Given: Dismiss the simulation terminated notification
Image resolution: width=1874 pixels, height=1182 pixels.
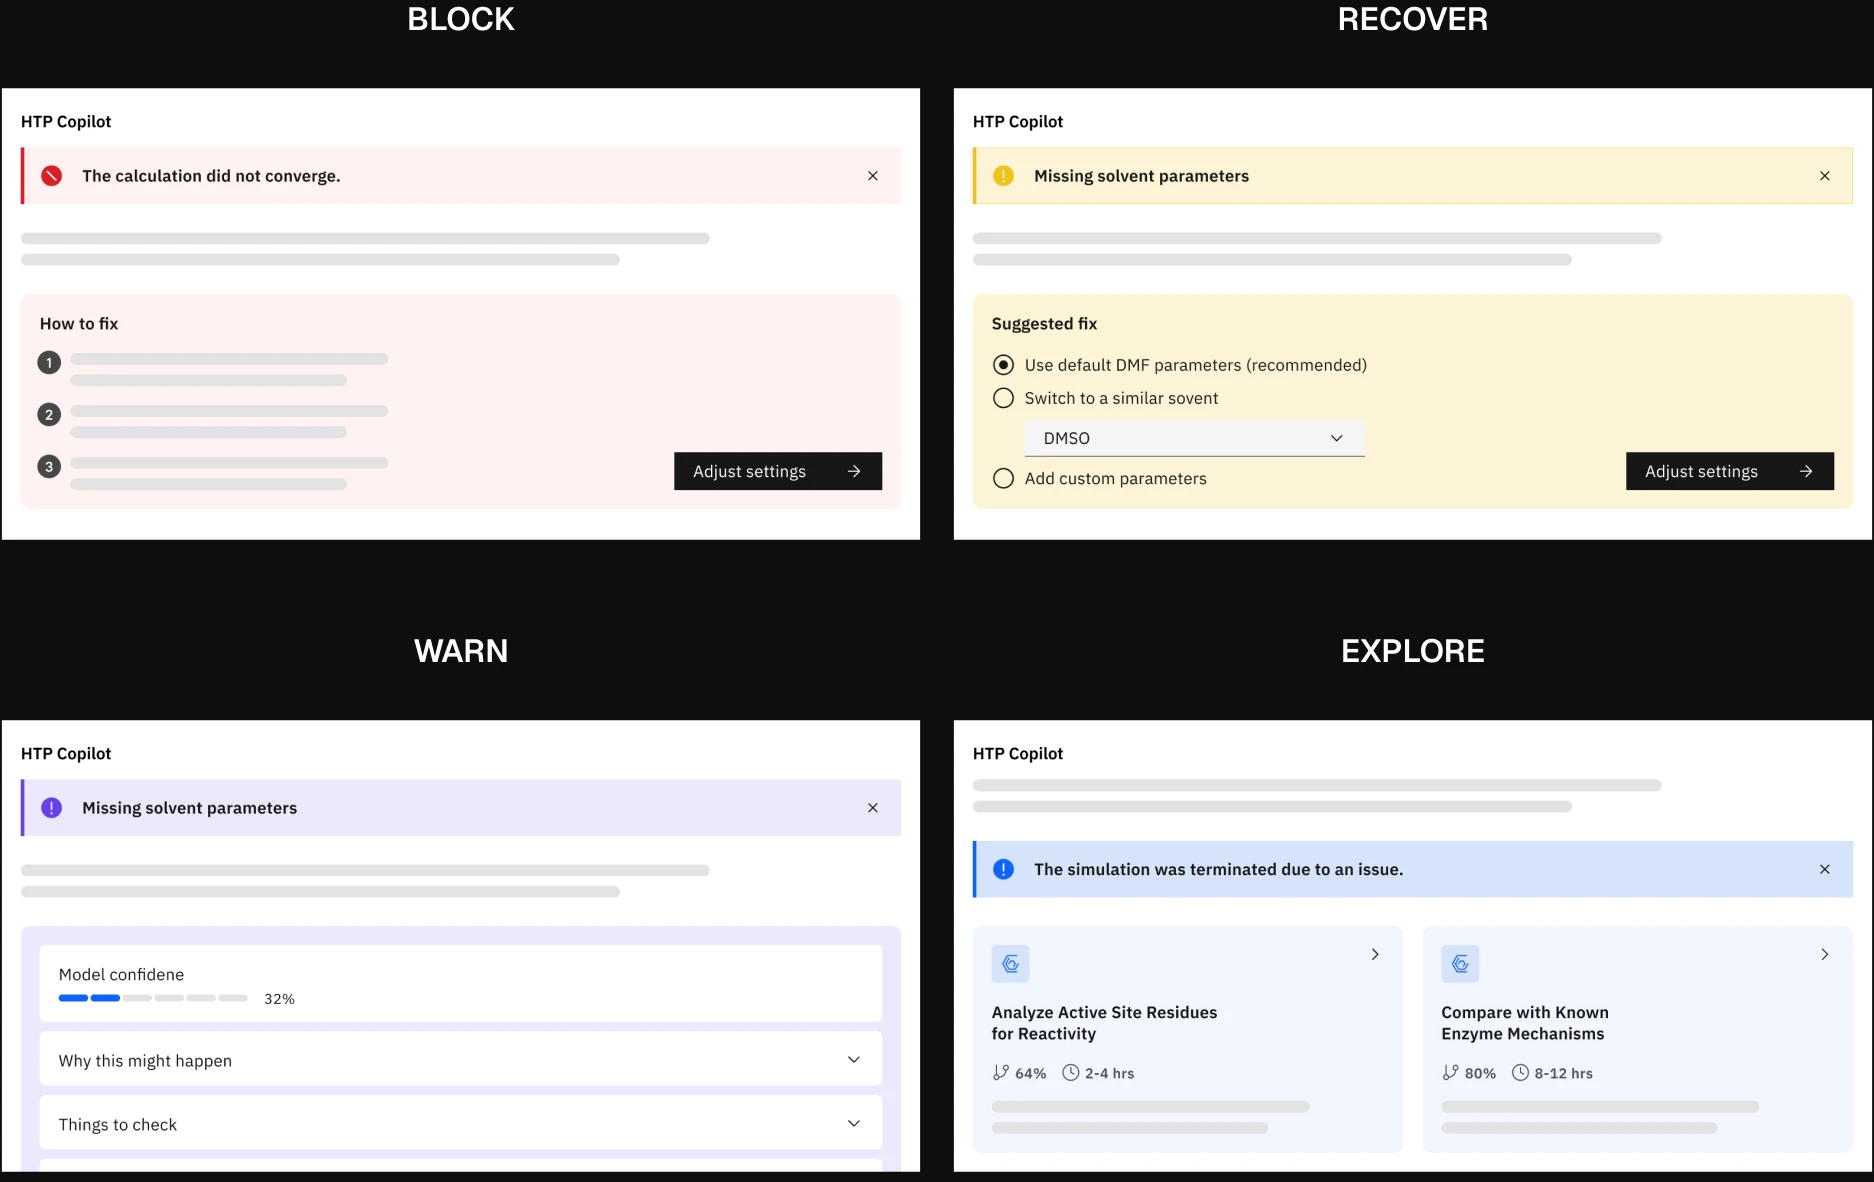Looking at the screenshot, I should click(x=1825, y=870).
